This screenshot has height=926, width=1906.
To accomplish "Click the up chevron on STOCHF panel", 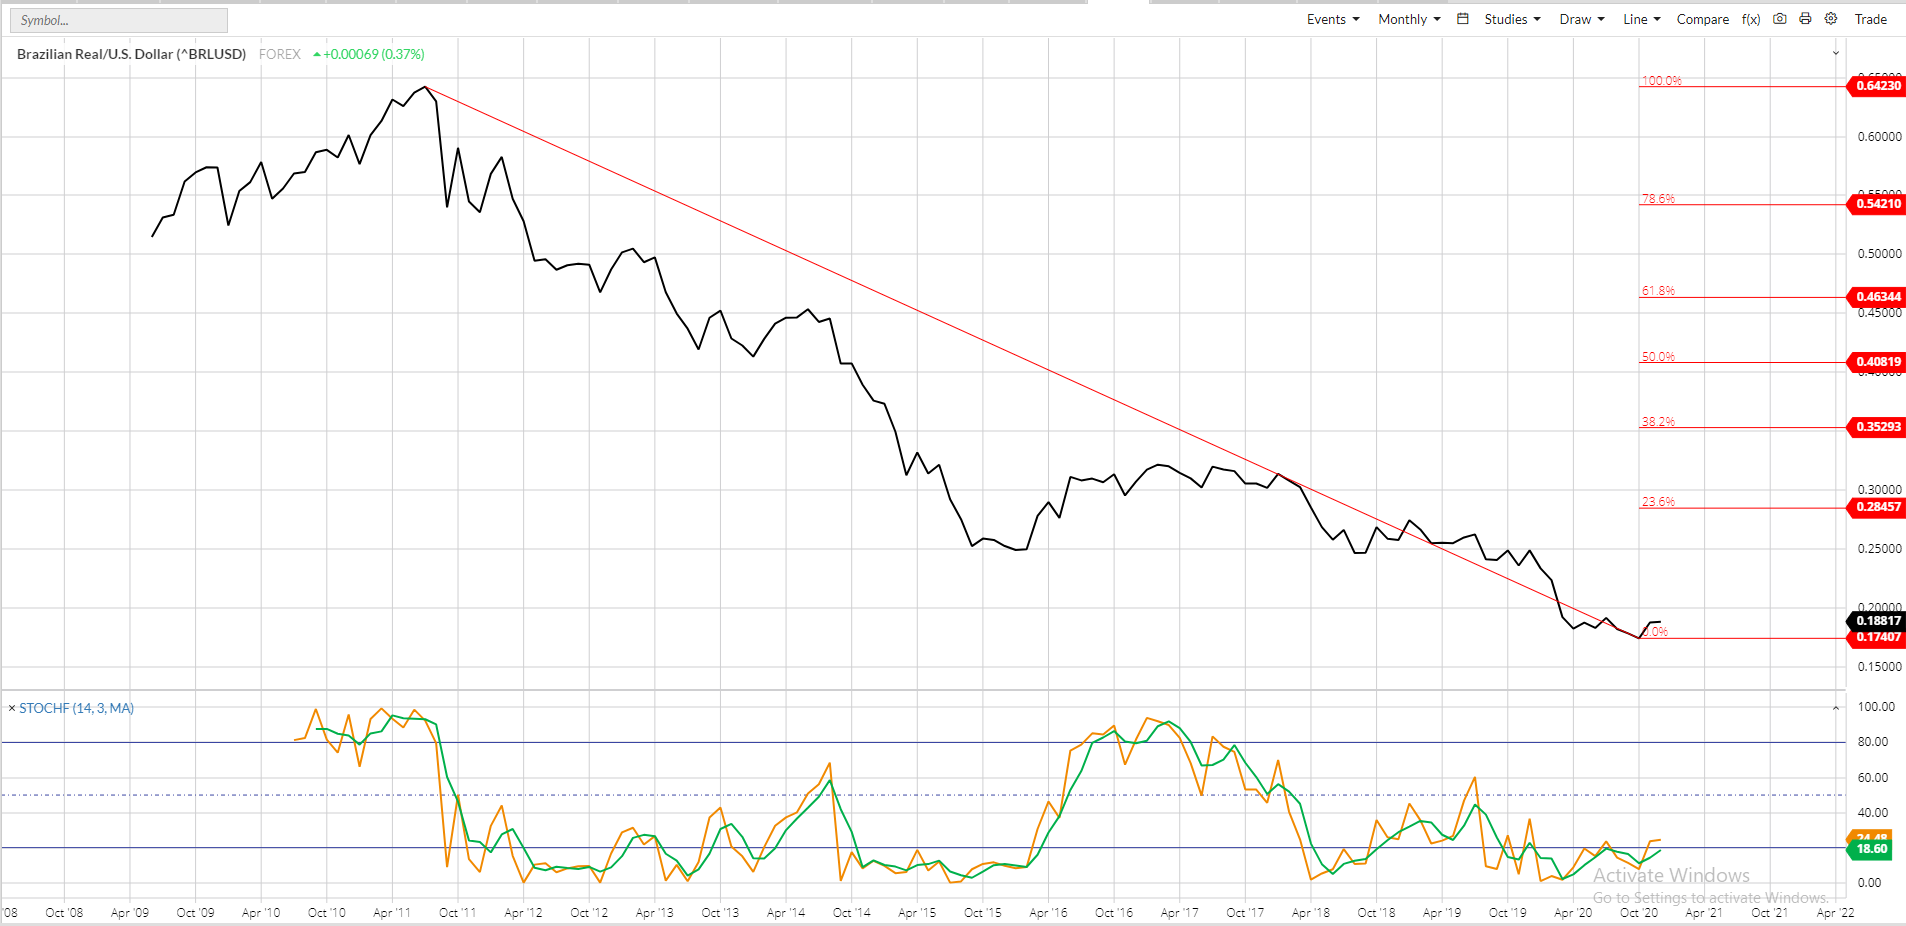I will tap(1836, 708).
